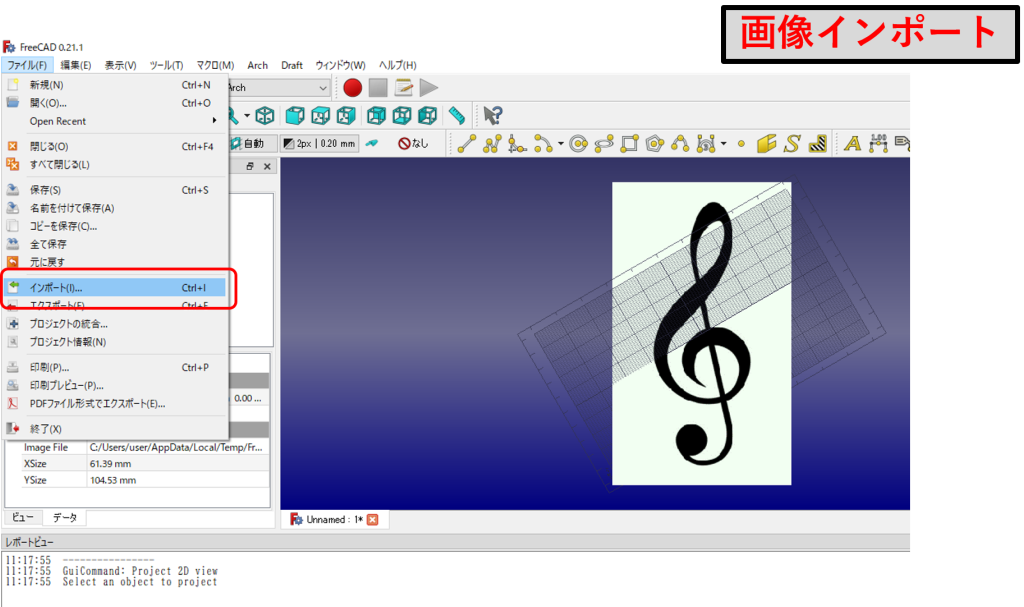Open the Macro menu in menu bar

click(215, 65)
